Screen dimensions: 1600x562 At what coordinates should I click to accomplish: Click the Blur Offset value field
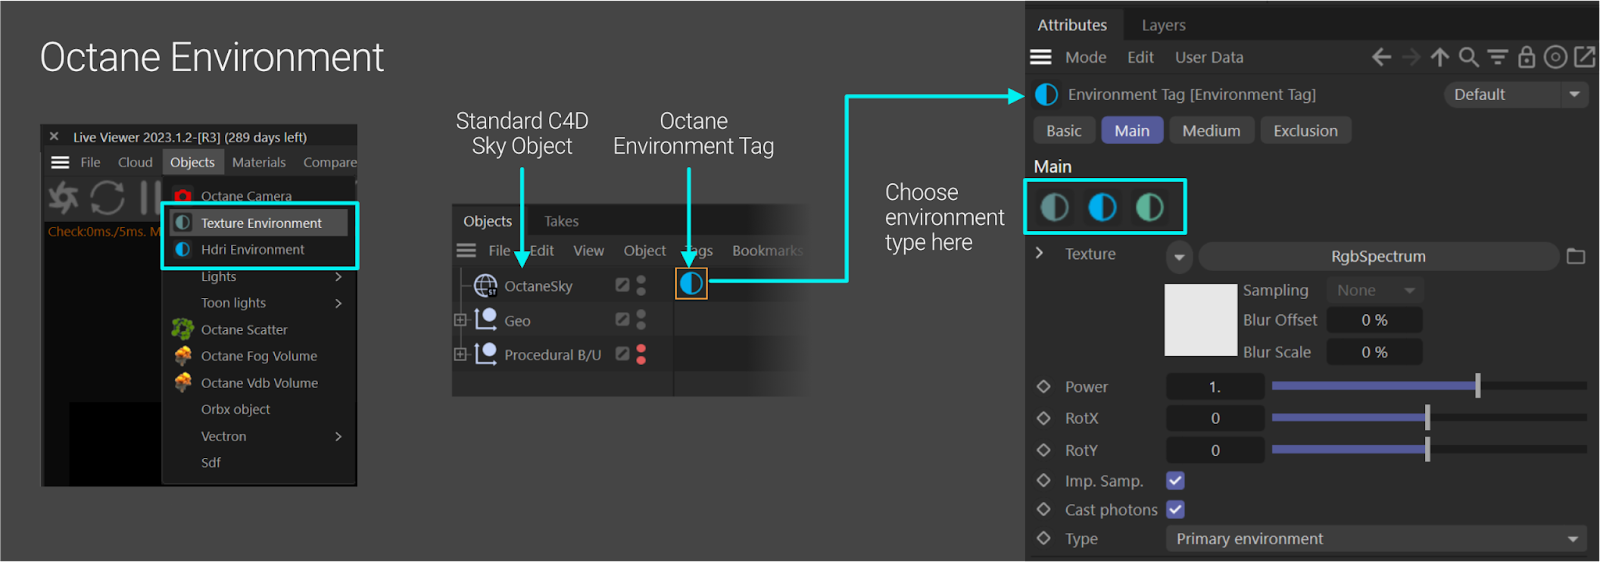pos(1374,321)
